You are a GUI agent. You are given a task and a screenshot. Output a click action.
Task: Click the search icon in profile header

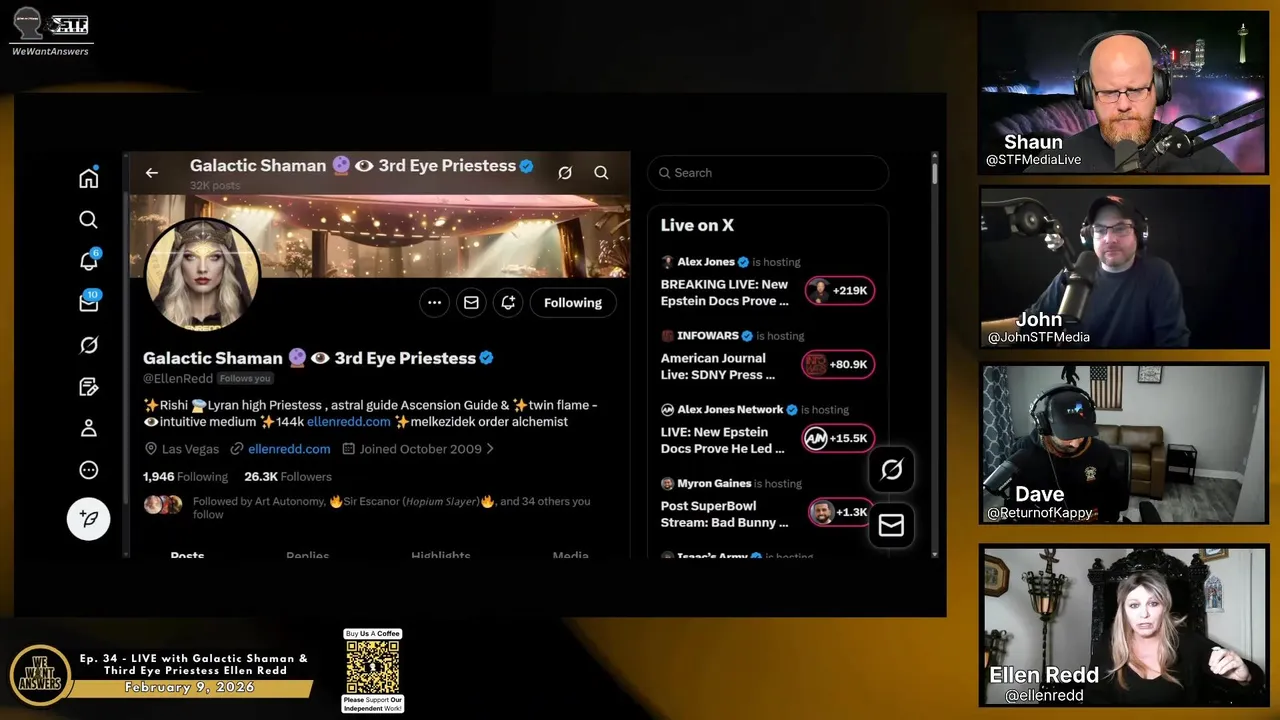[x=601, y=173]
